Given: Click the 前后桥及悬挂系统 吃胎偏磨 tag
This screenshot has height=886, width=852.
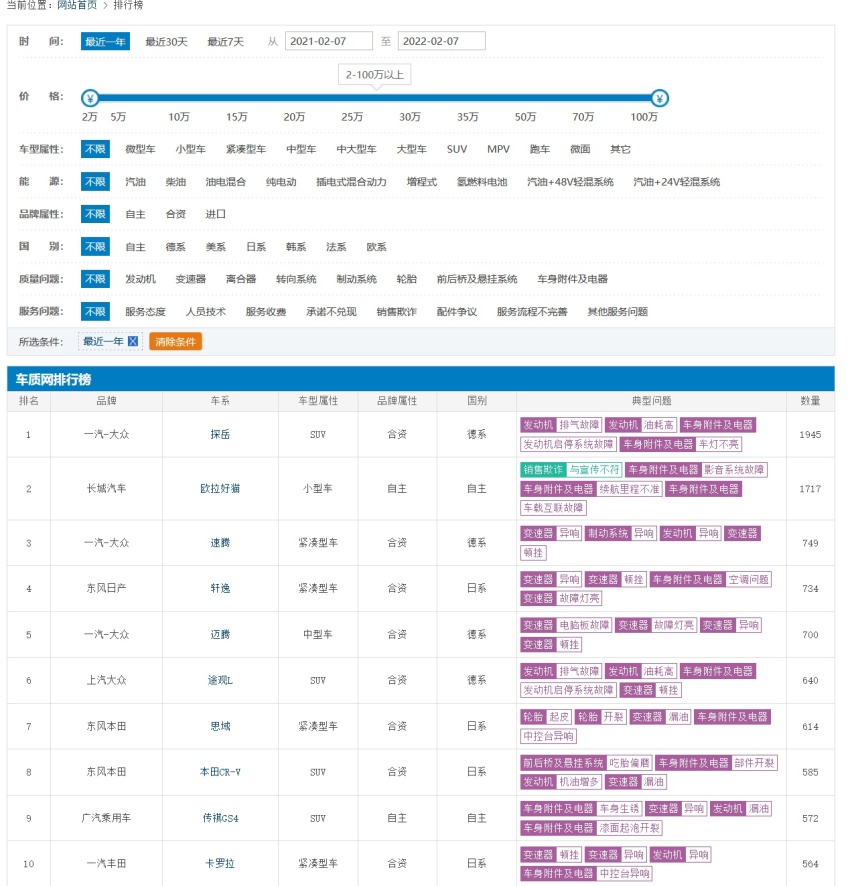Looking at the screenshot, I should 586,763.
